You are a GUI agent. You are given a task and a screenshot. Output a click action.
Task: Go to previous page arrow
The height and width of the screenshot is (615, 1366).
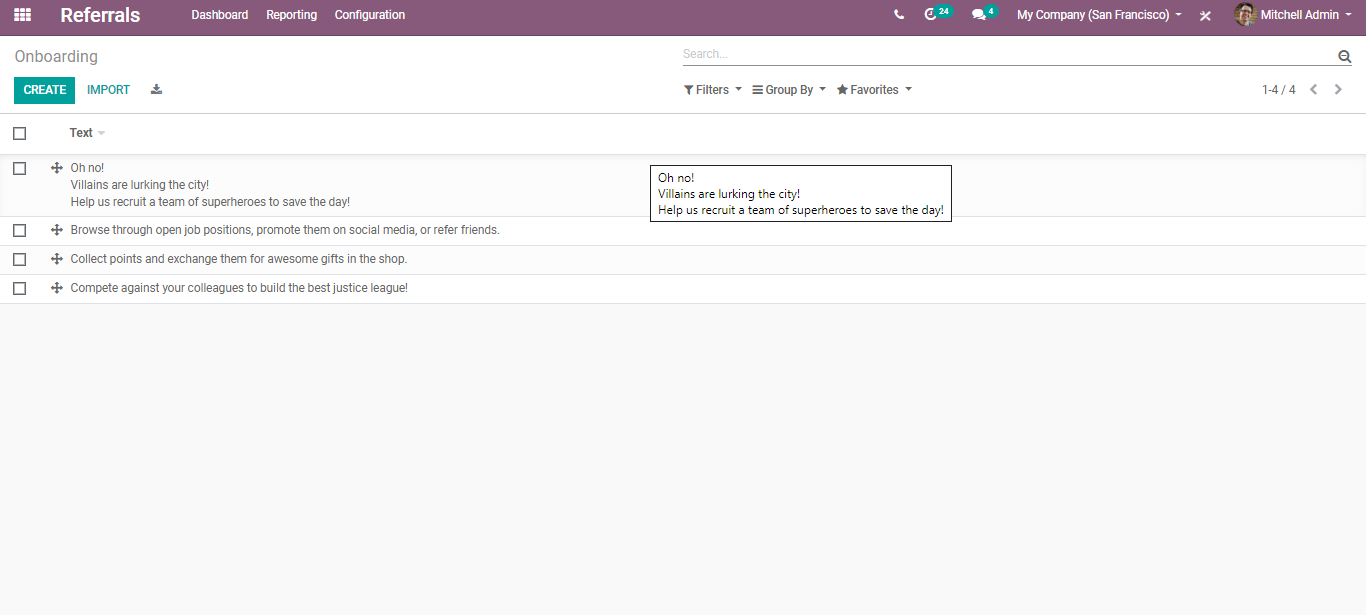[x=1314, y=90]
